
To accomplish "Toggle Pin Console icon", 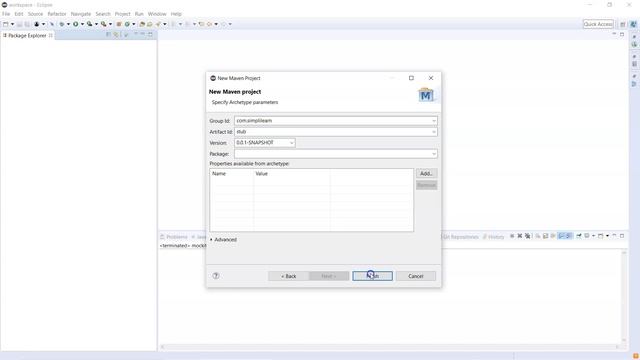I will (579, 236).
